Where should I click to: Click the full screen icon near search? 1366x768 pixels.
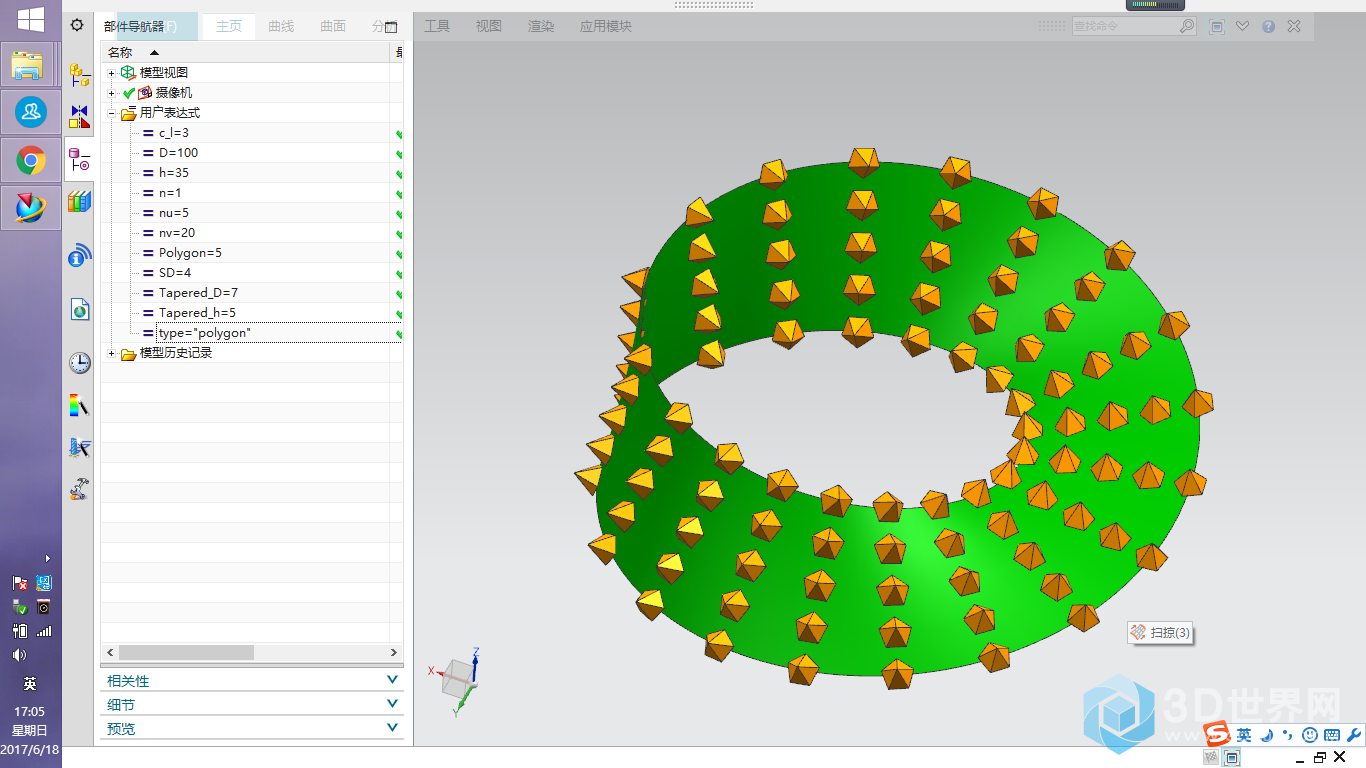[x=1217, y=26]
